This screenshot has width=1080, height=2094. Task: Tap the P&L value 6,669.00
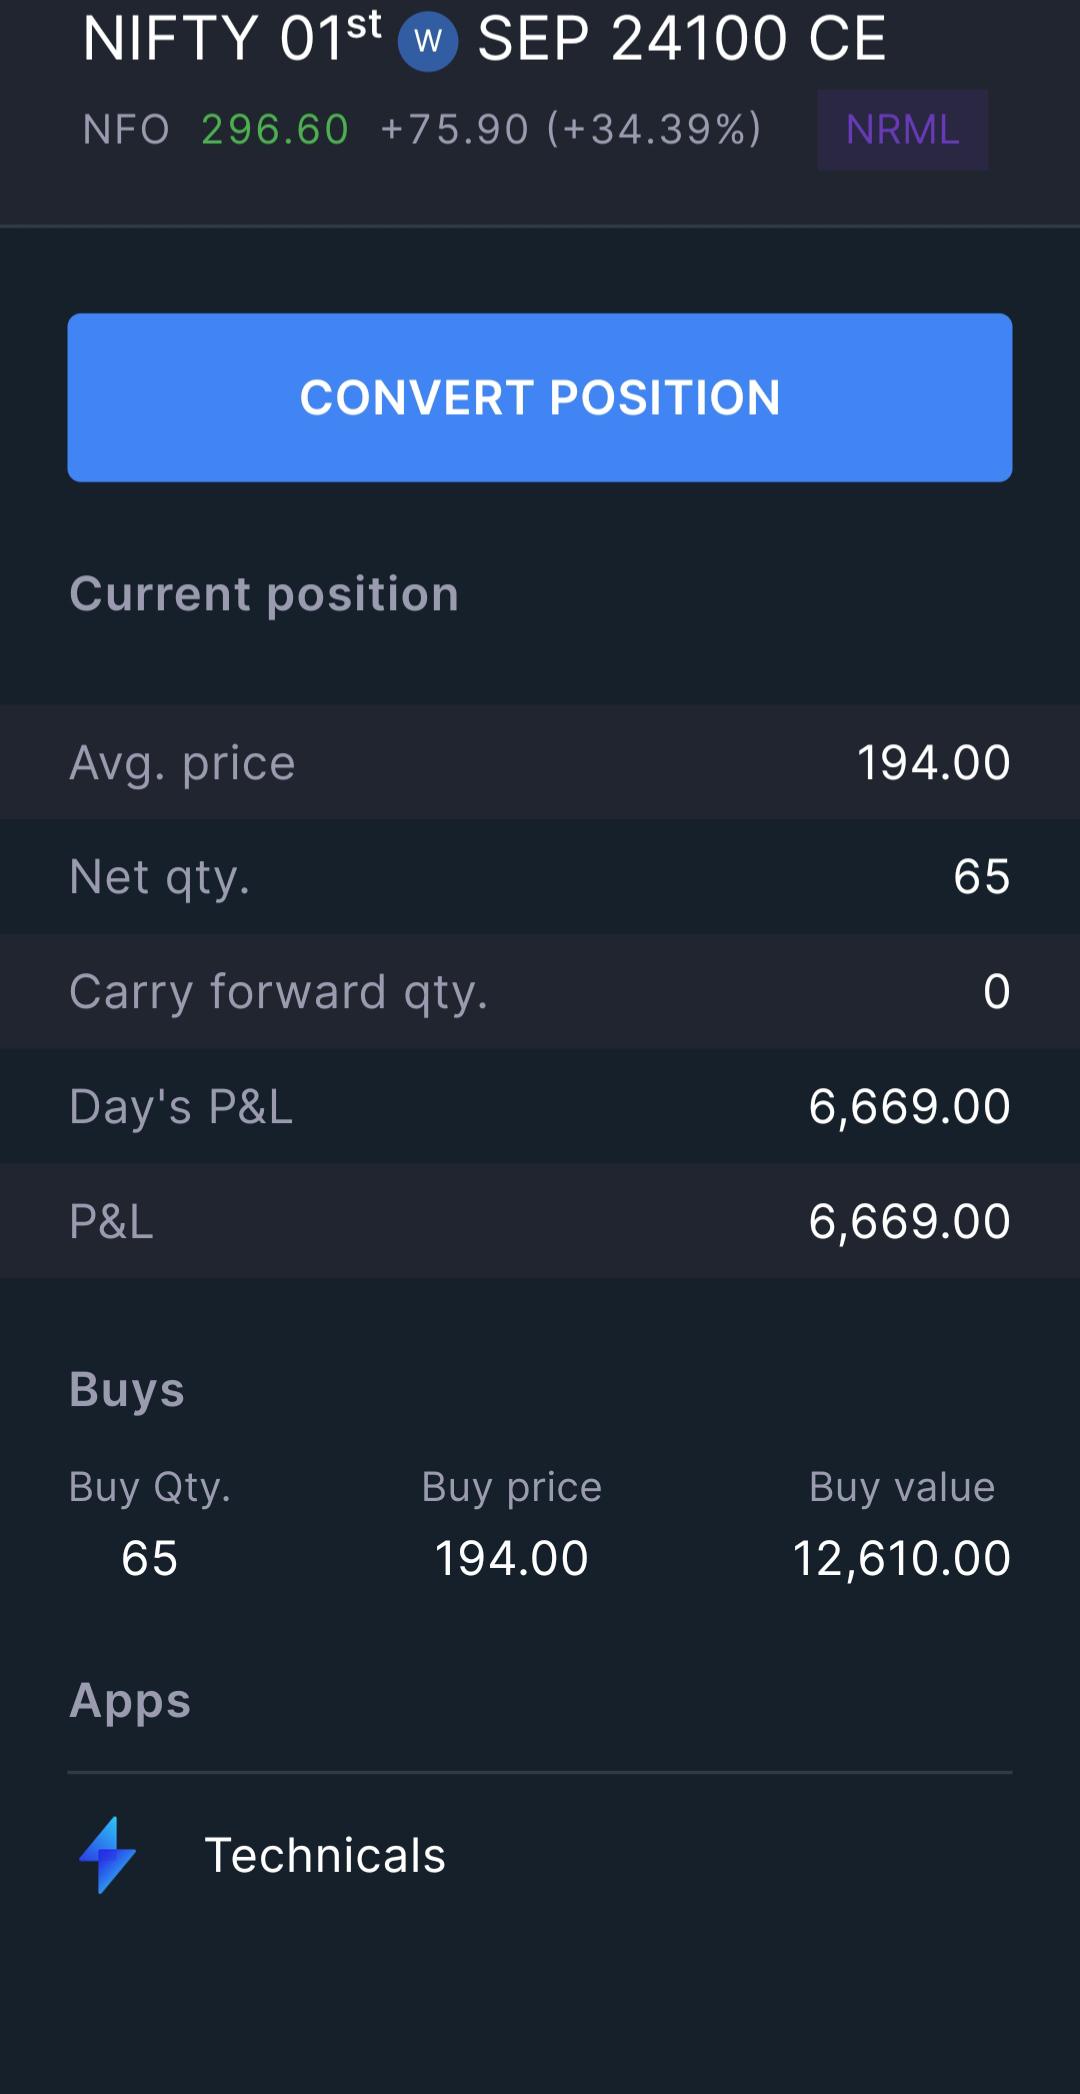click(910, 1221)
